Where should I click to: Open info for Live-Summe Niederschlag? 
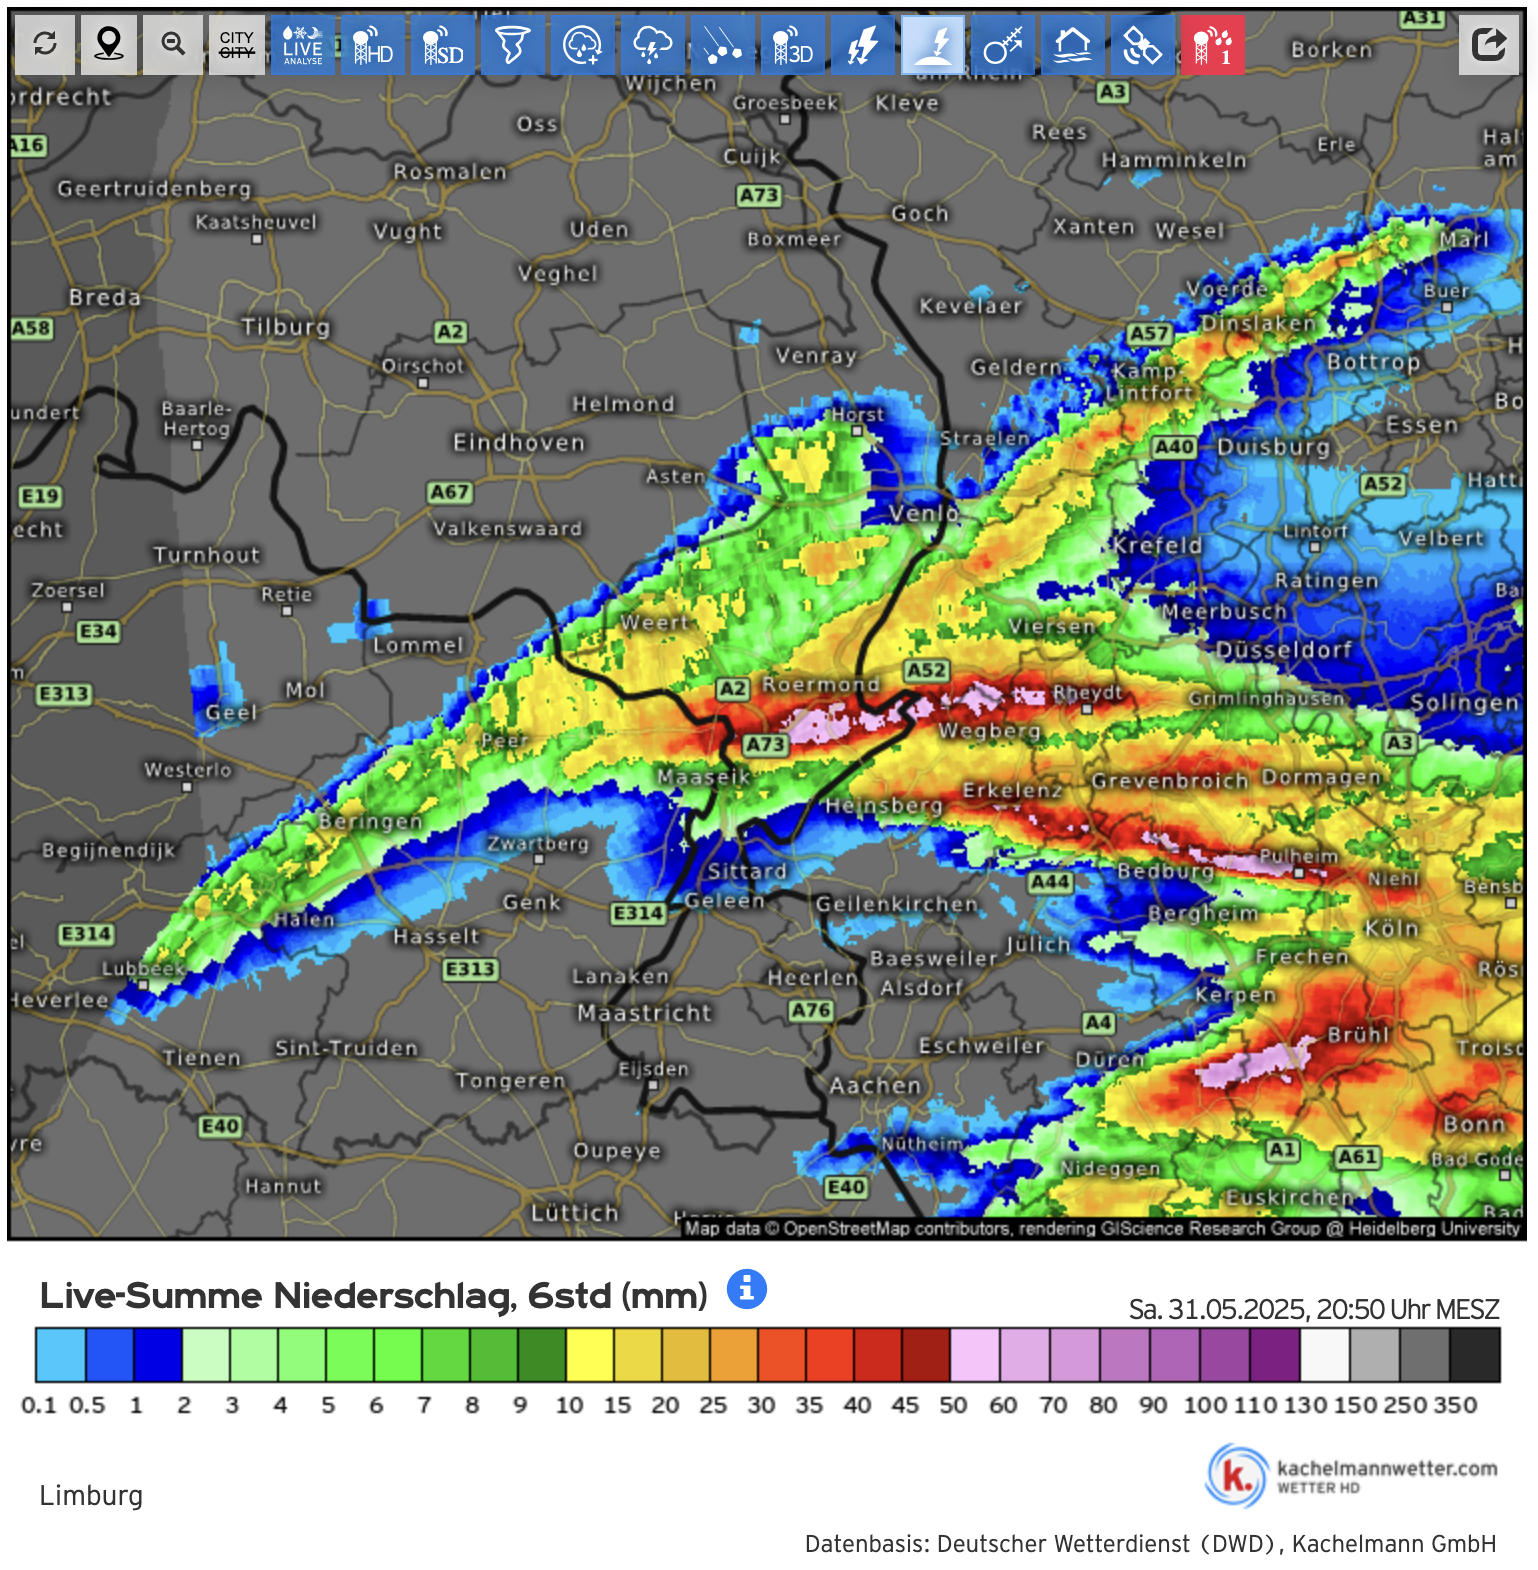(747, 1289)
